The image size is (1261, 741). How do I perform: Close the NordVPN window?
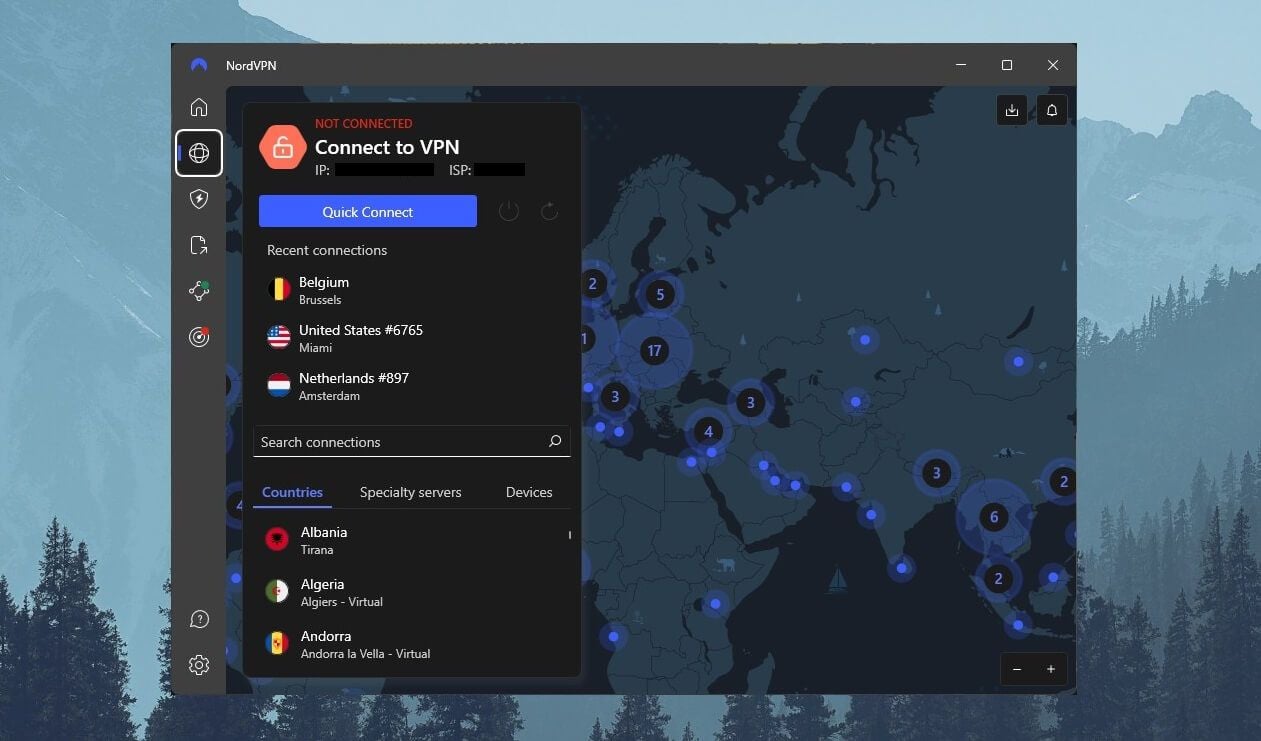coord(1053,65)
